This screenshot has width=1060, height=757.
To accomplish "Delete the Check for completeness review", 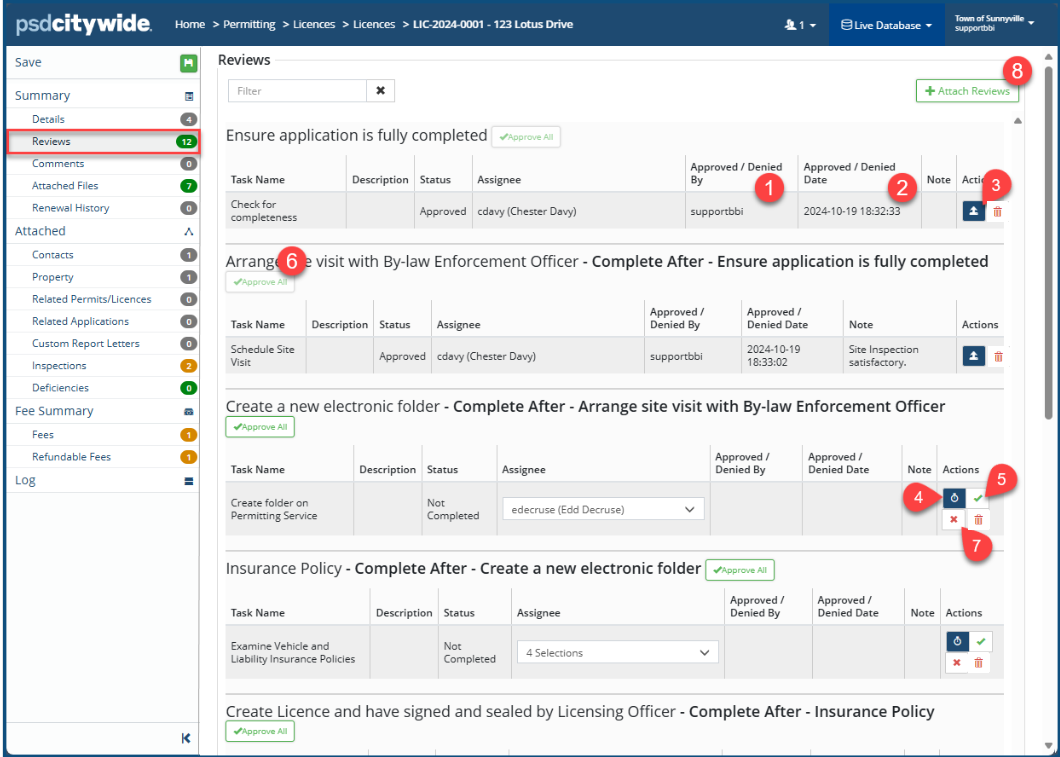I will point(997,212).
